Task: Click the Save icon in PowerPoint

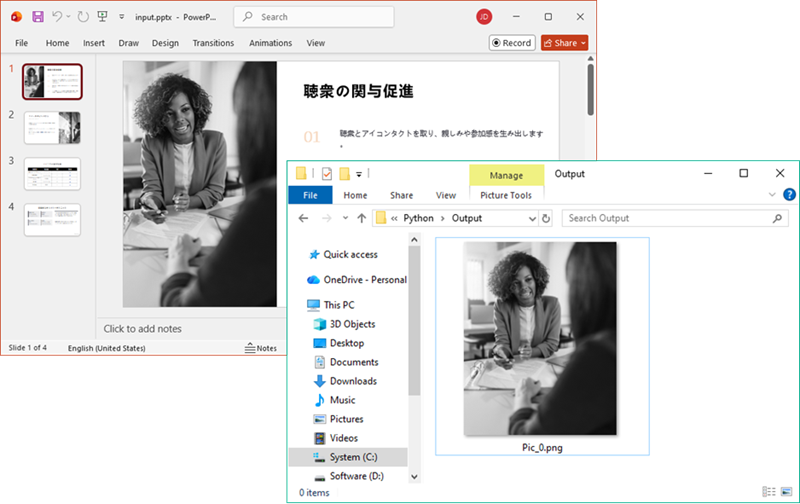Action: (38, 17)
